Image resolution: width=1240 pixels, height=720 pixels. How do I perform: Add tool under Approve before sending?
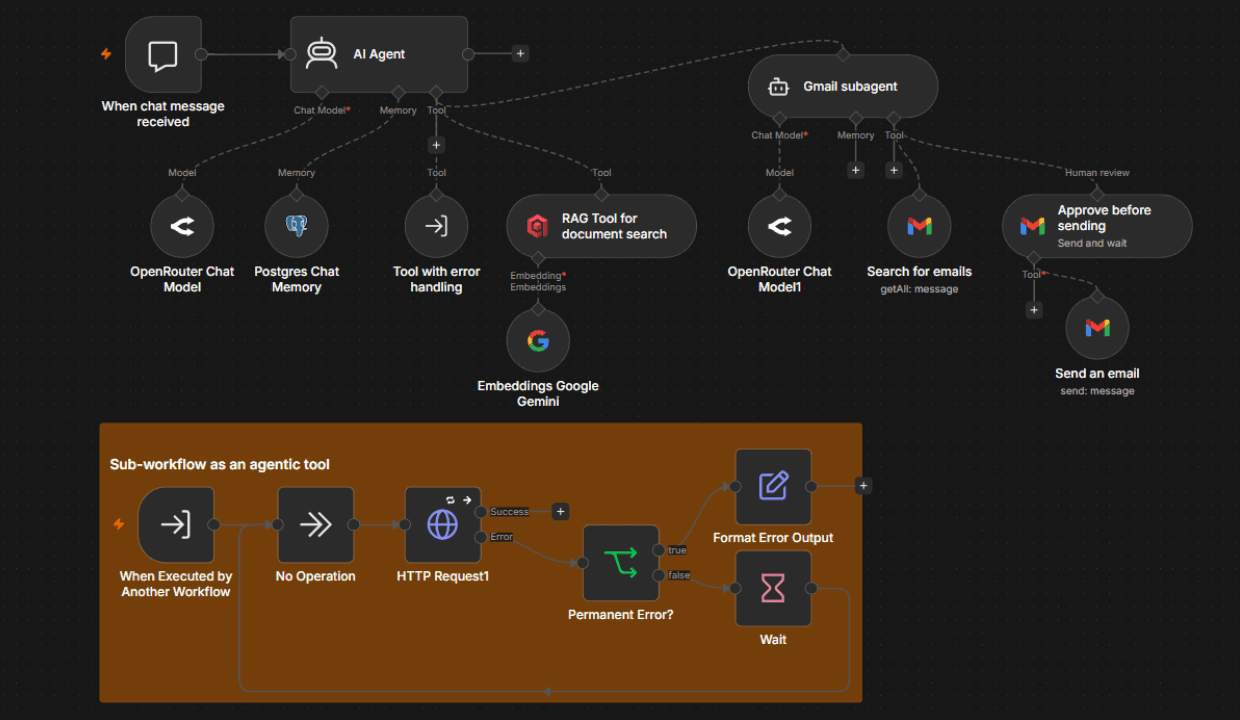point(1034,310)
